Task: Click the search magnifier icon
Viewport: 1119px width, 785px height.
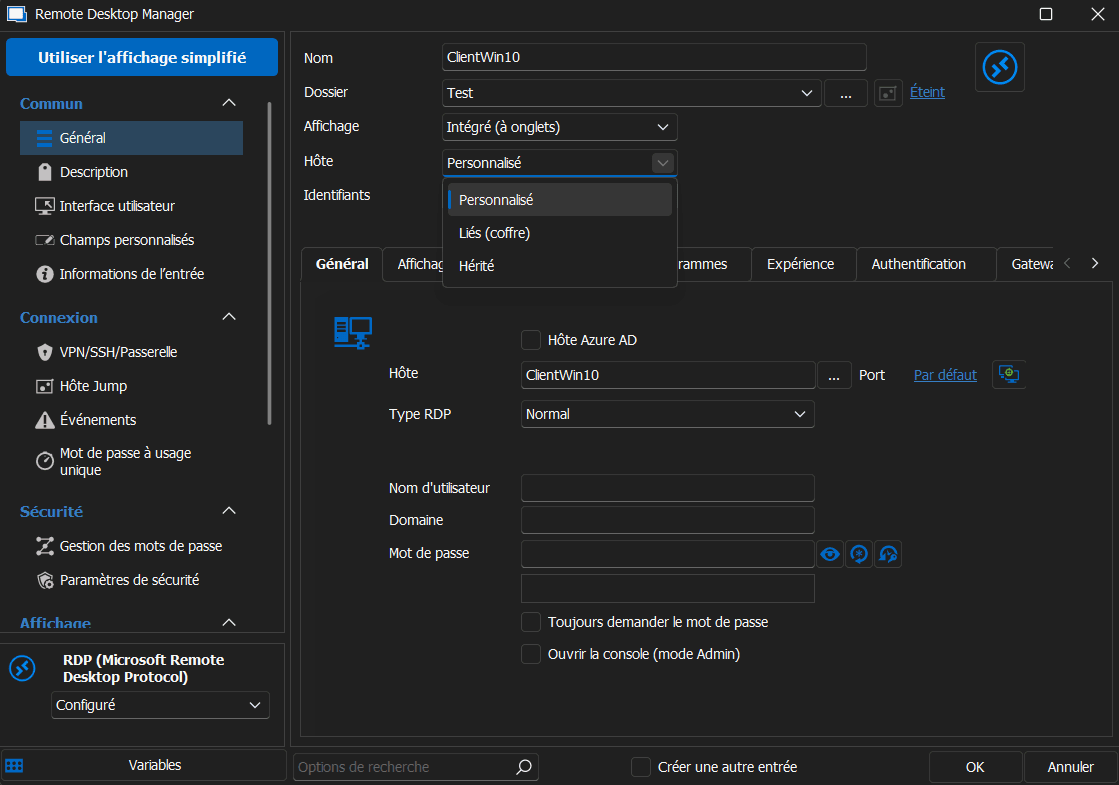Action: click(x=524, y=767)
